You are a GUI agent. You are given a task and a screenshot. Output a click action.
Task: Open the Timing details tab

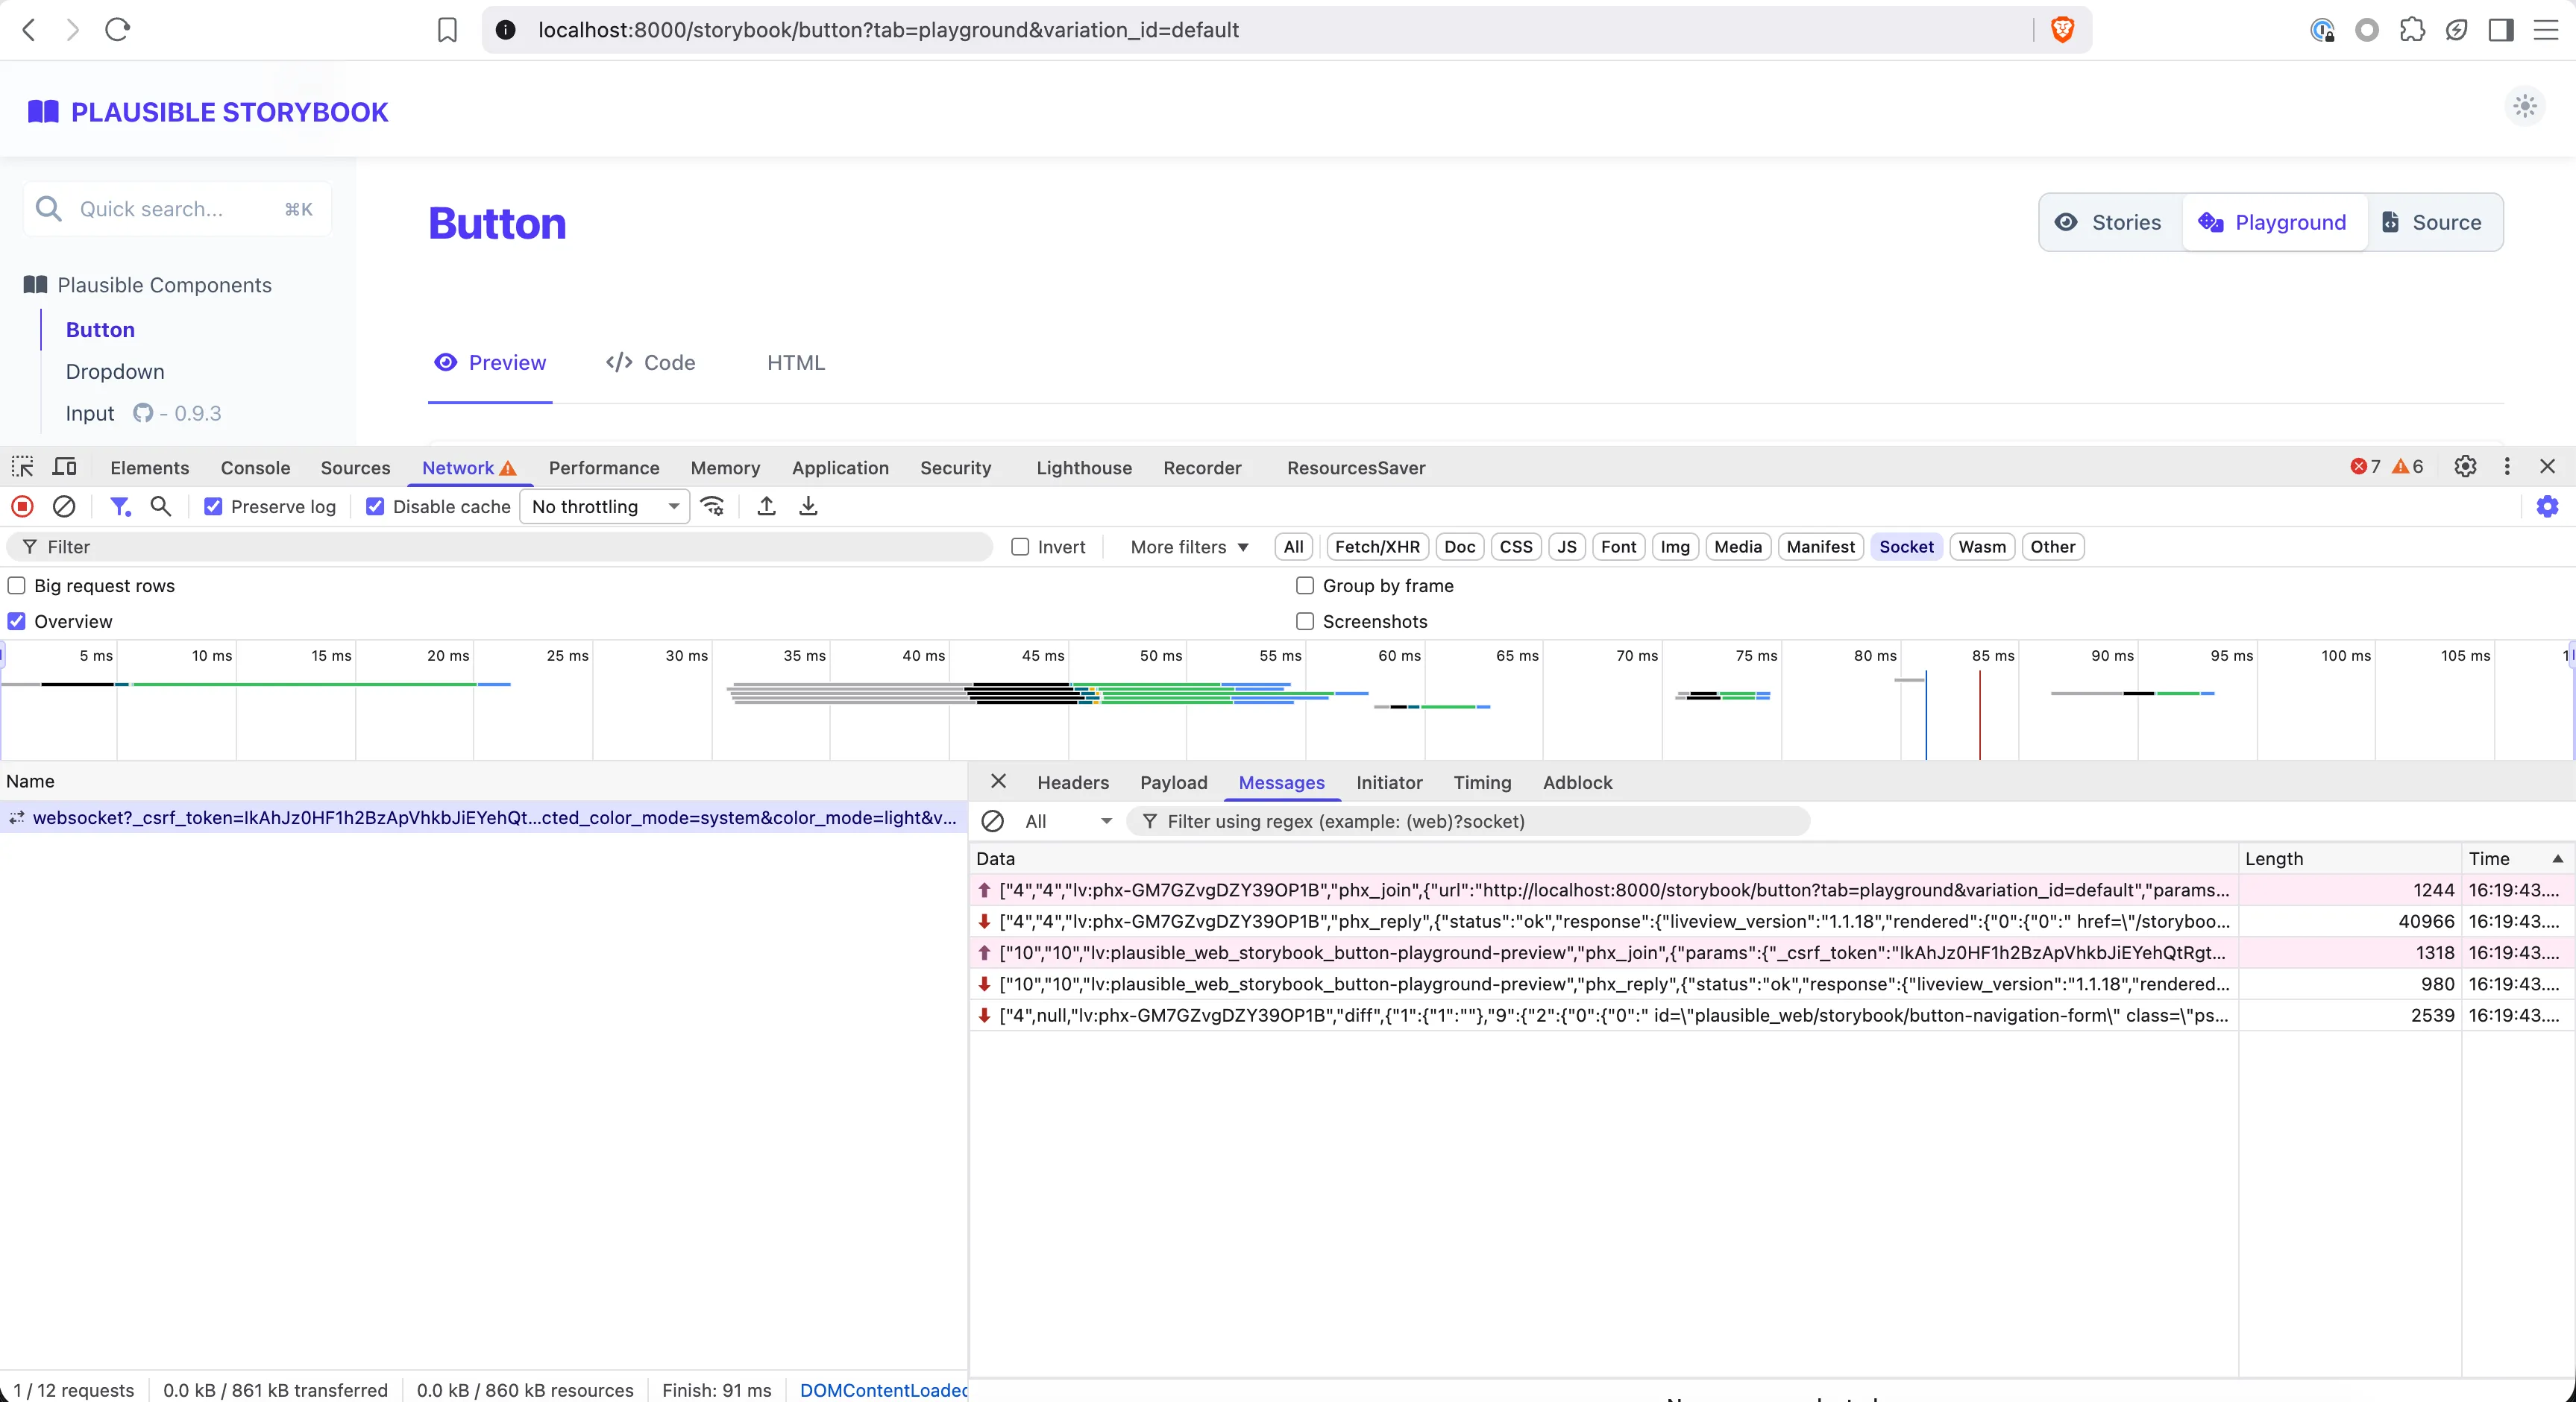(x=1482, y=782)
